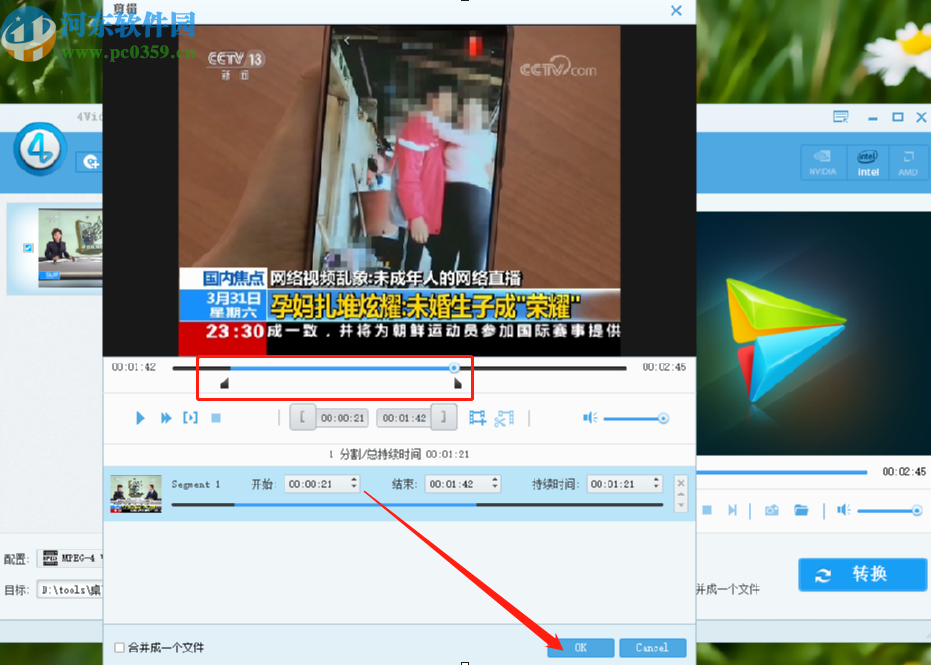Stop playback in the trim dialog

pyautogui.click(x=216, y=418)
